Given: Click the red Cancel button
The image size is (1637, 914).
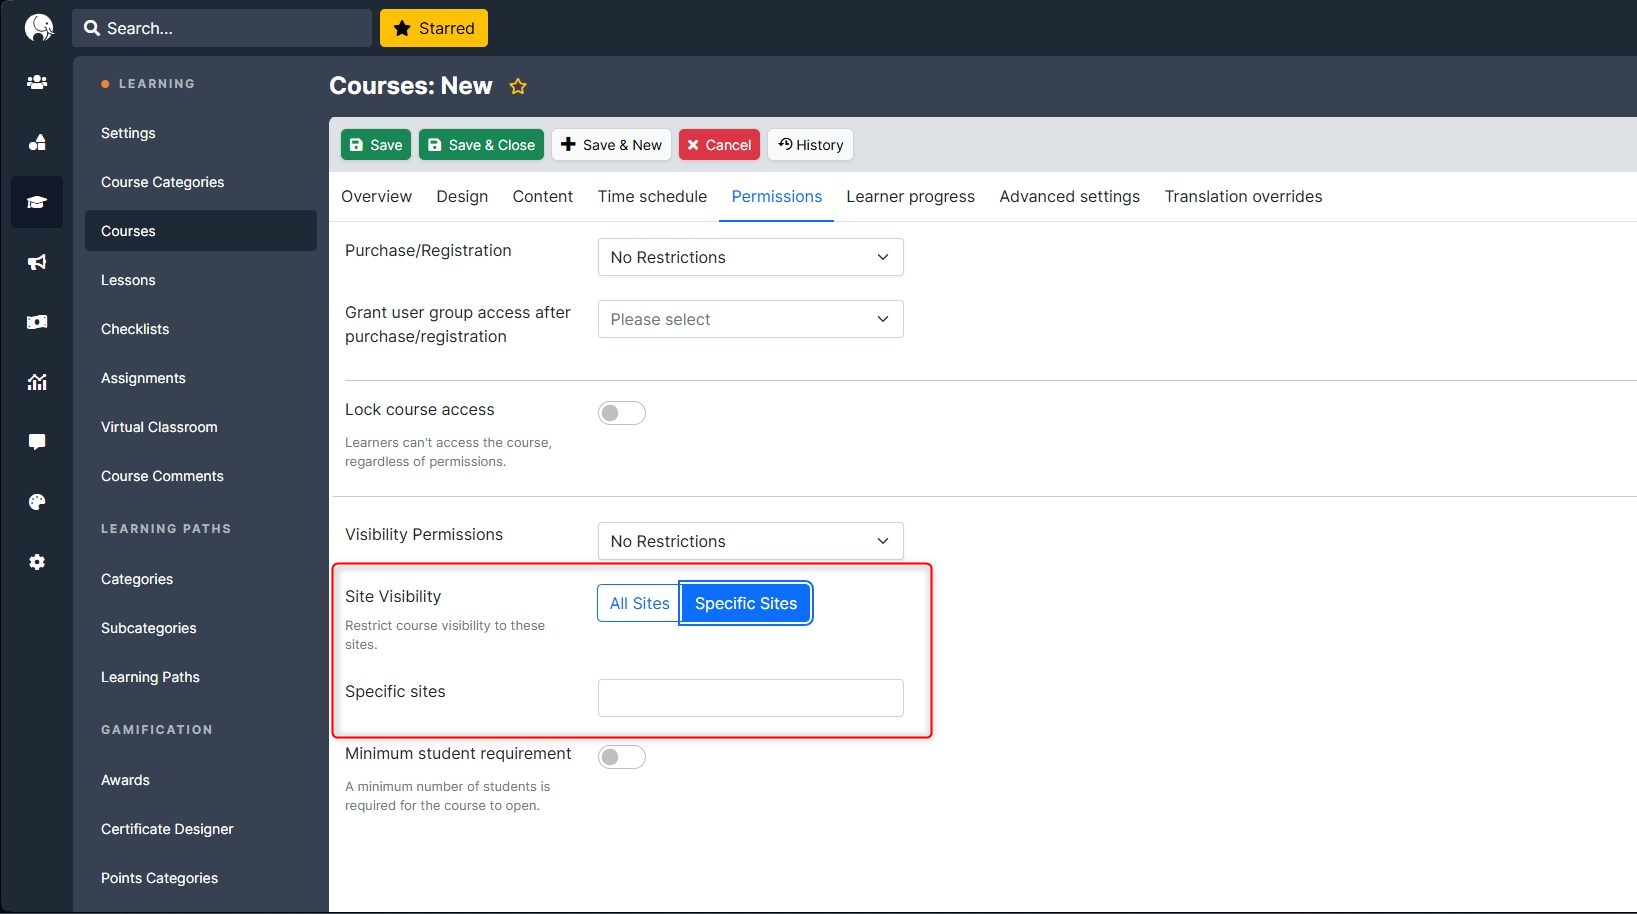Looking at the screenshot, I should coord(719,145).
